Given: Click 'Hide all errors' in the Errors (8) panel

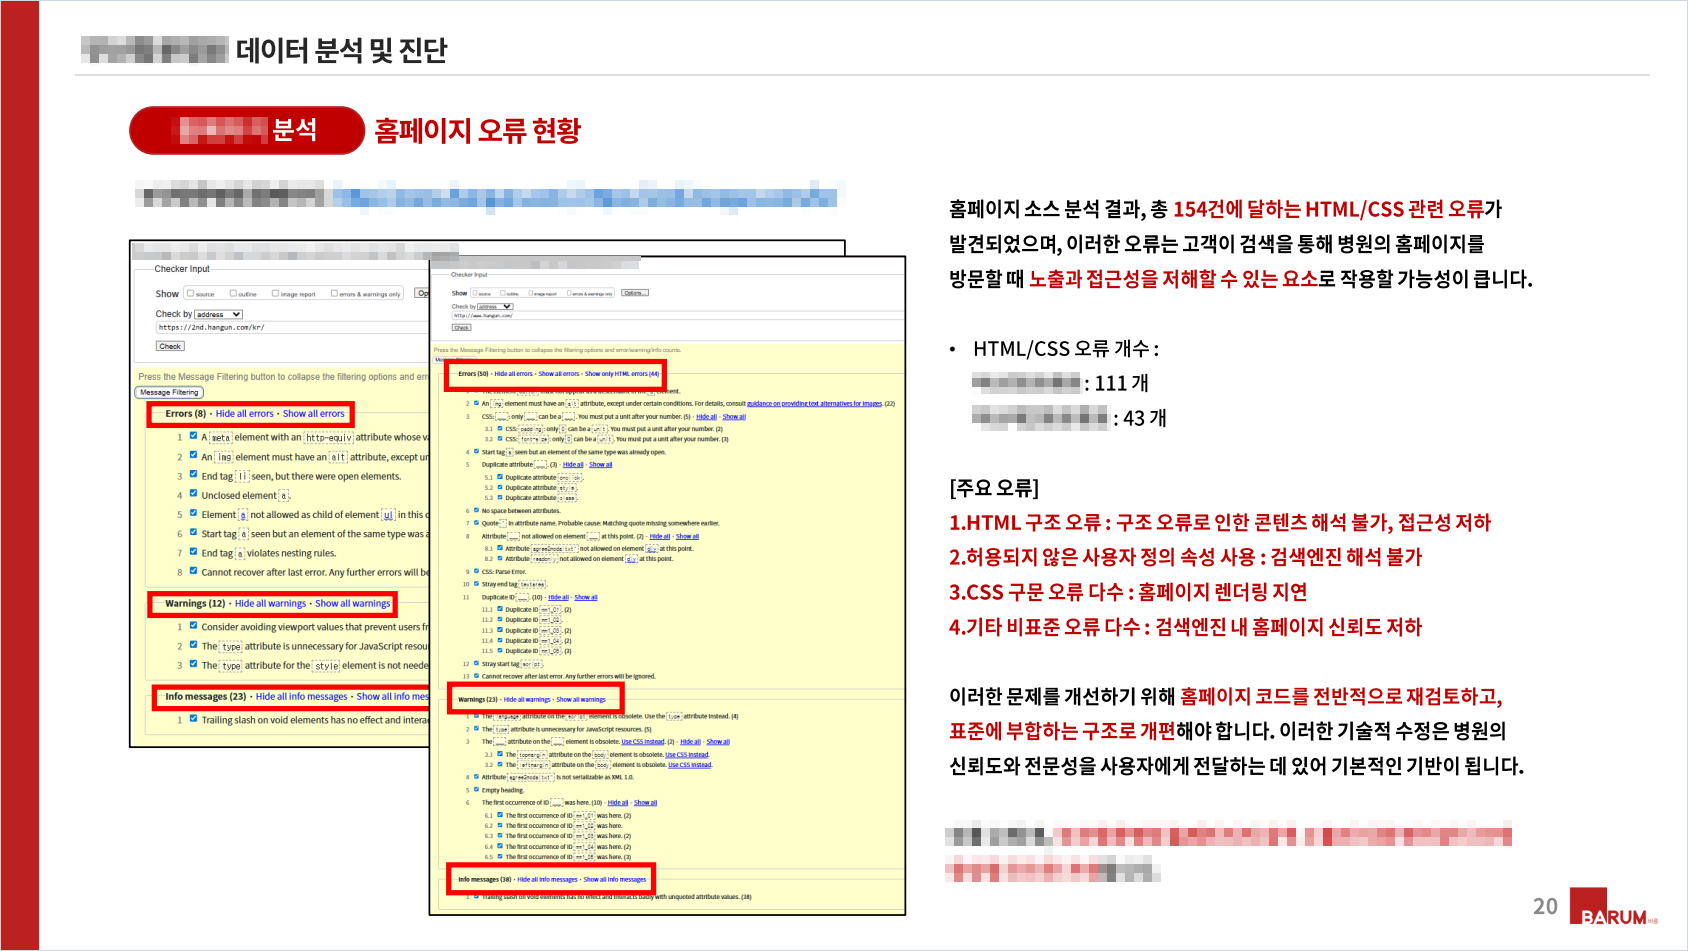Looking at the screenshot, I should click(x=244, y=414).
